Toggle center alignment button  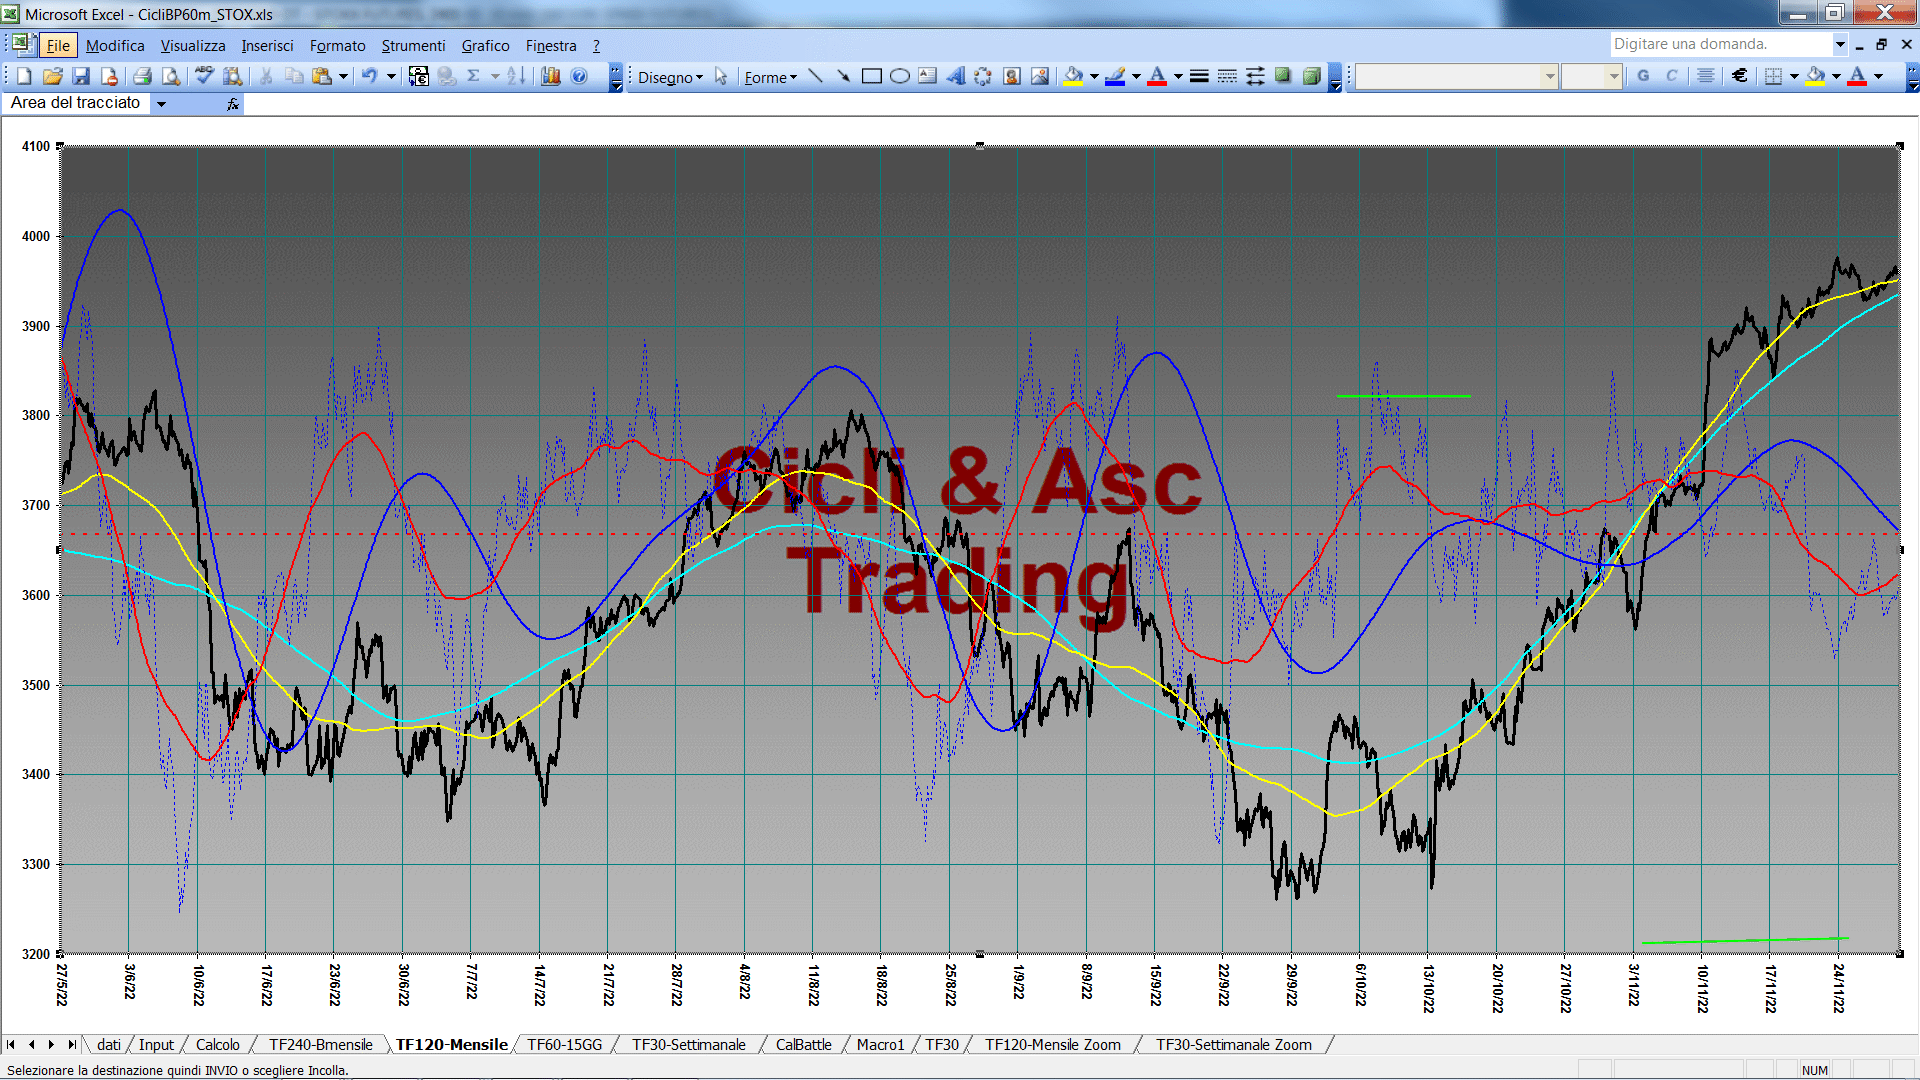click(x=1706, y=76)
